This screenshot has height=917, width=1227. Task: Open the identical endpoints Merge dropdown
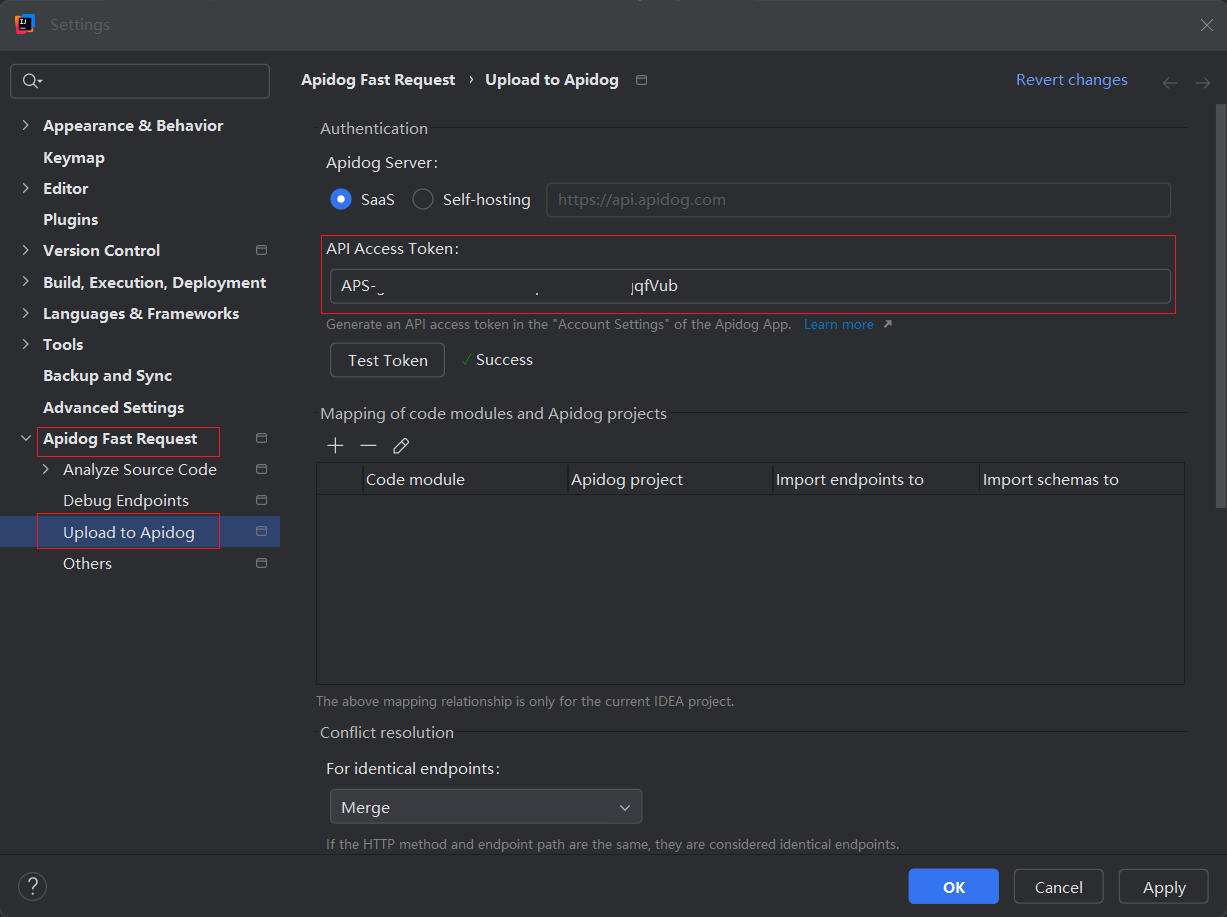[486, 807]
